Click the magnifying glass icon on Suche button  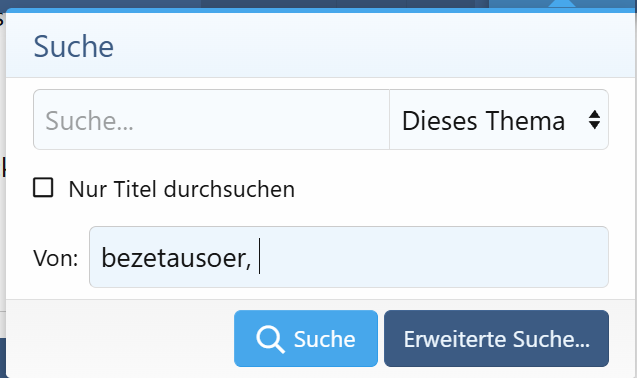tap(270, 339)
